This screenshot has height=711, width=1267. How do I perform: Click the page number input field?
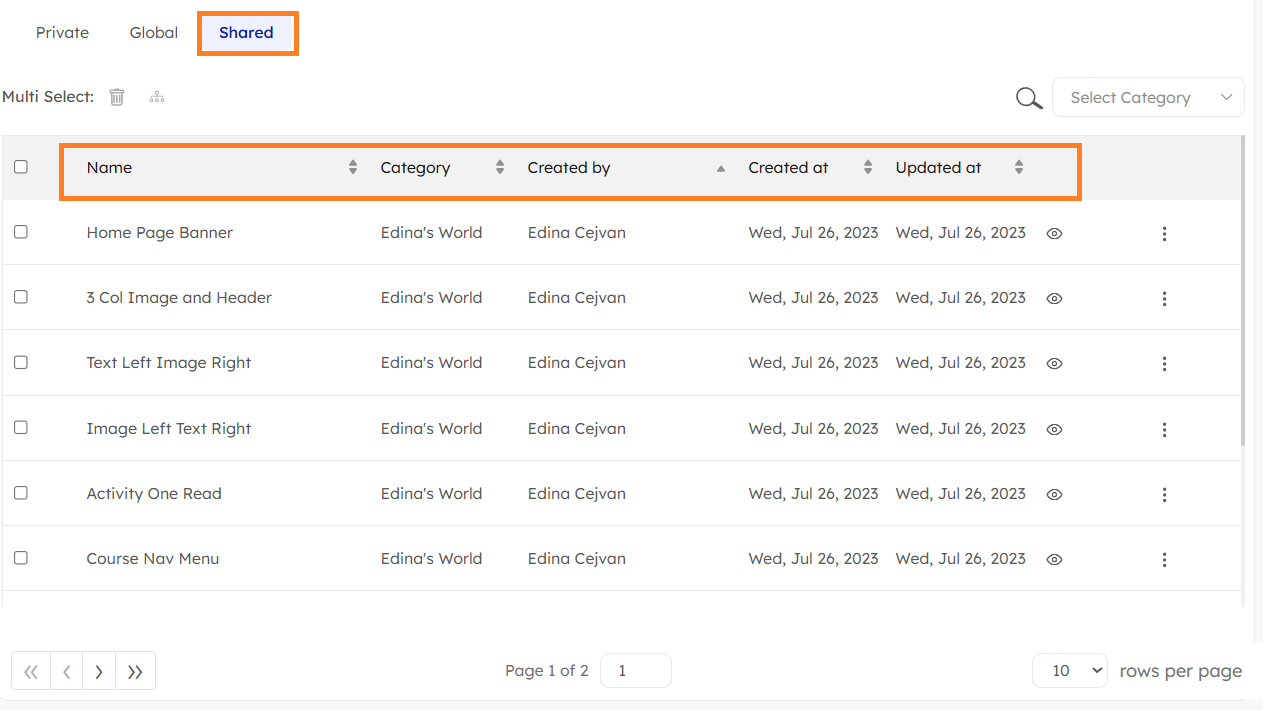pos(635,671)
